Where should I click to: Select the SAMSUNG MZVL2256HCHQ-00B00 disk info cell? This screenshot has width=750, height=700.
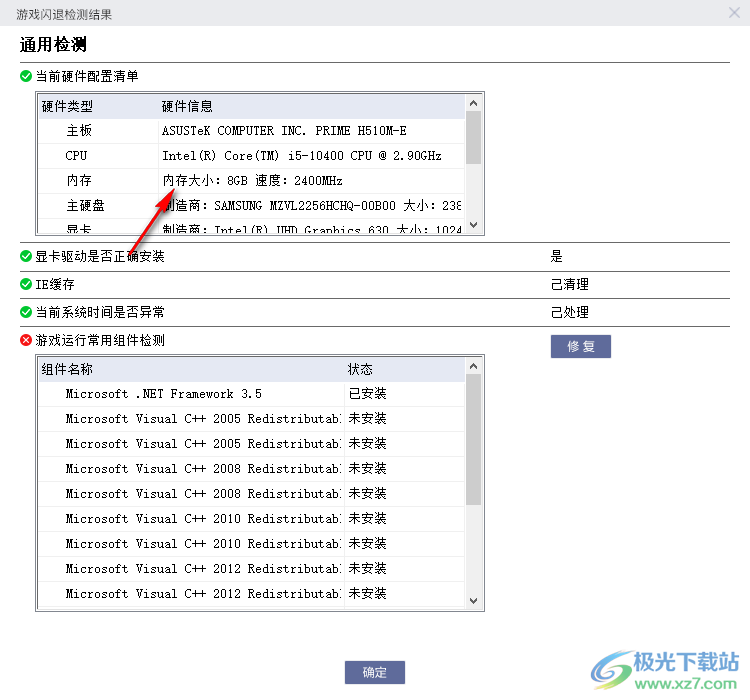(x=311, y=206)
